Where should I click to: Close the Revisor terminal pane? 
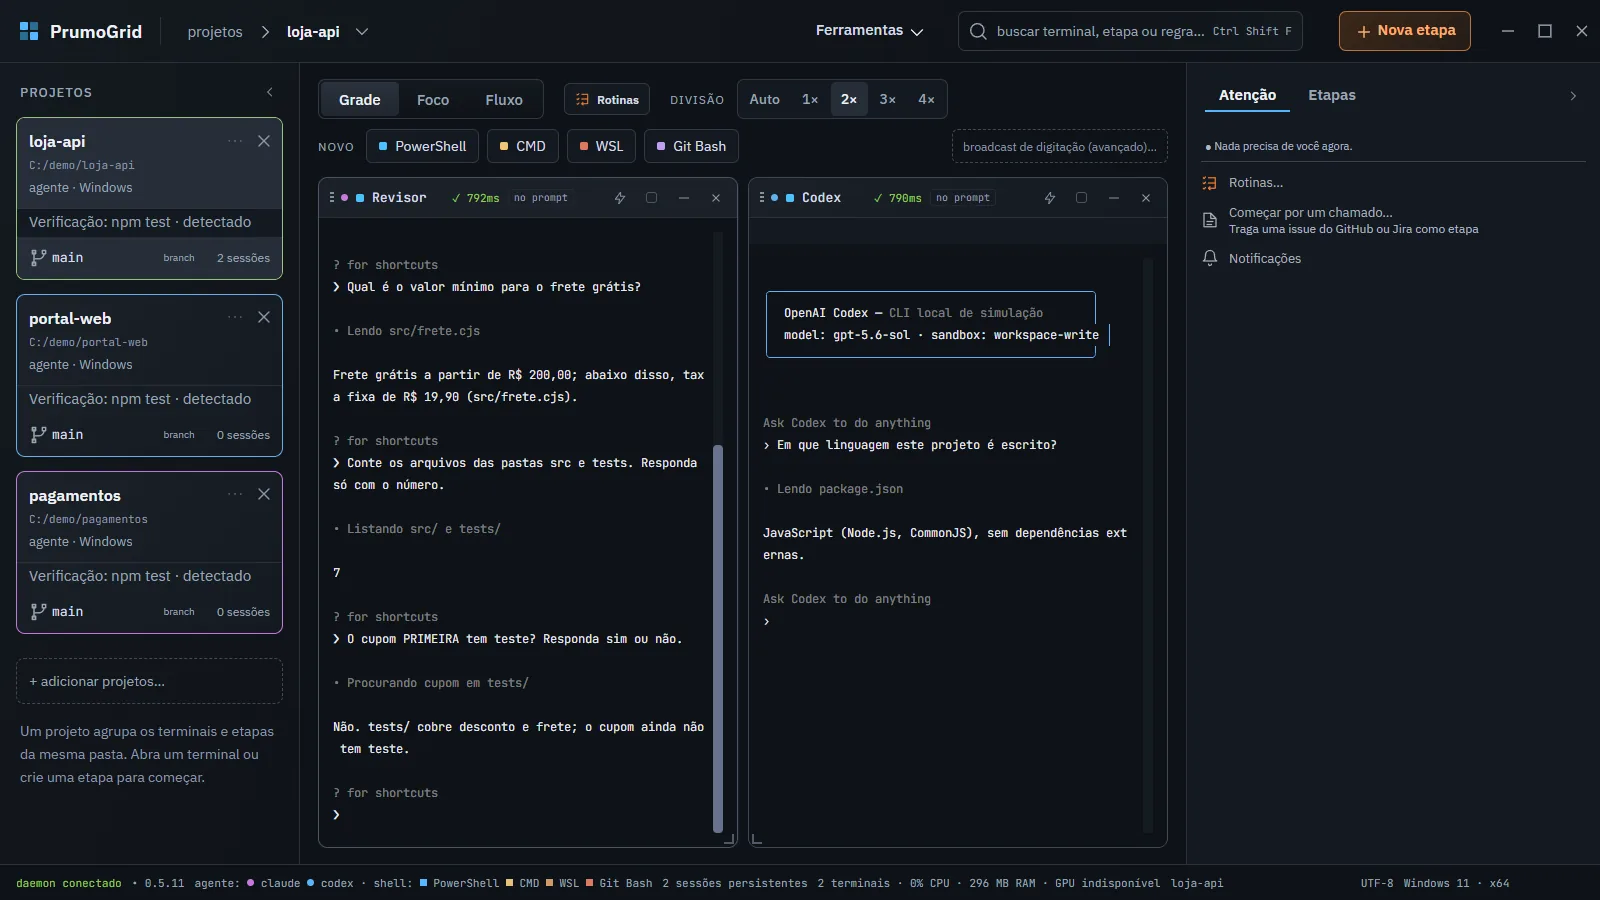tap(716, 198)
